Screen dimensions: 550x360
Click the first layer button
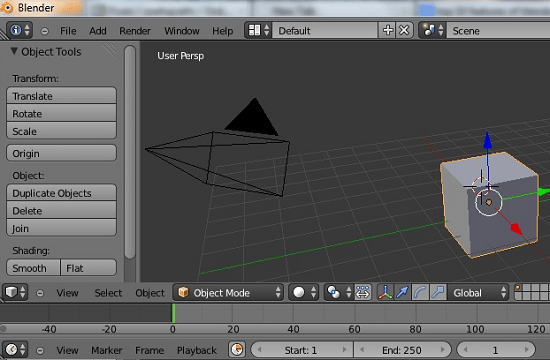pos(518,288)
